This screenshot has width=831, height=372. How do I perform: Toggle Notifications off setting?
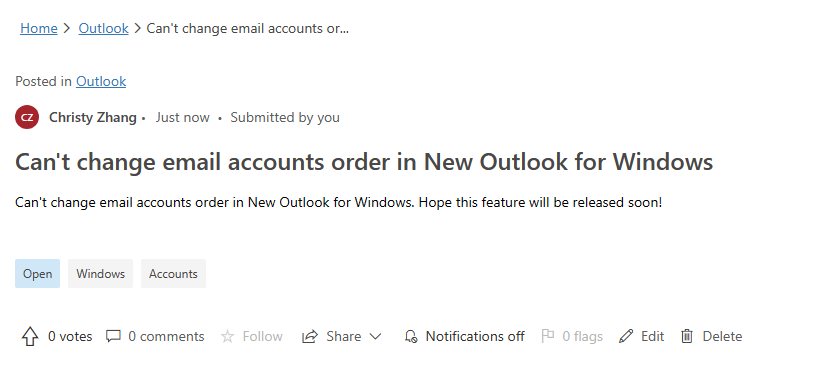click(x=464, y=336)
